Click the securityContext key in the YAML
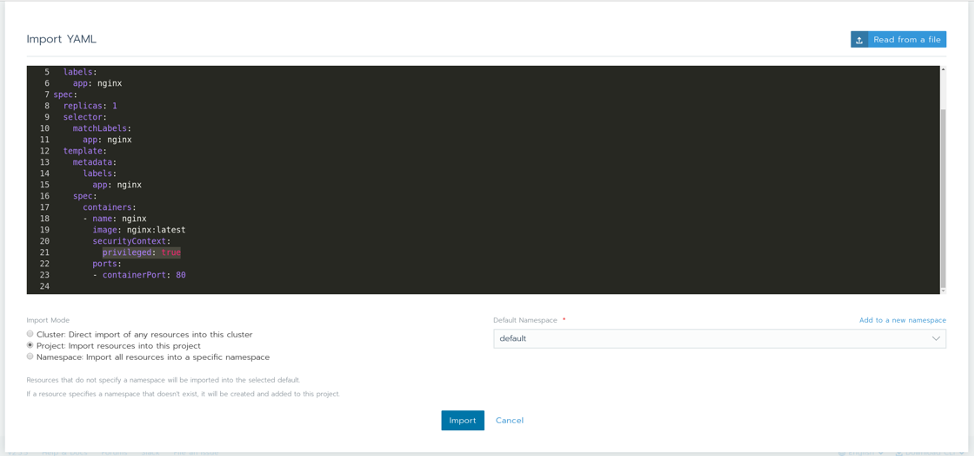 tap(131, 241)
